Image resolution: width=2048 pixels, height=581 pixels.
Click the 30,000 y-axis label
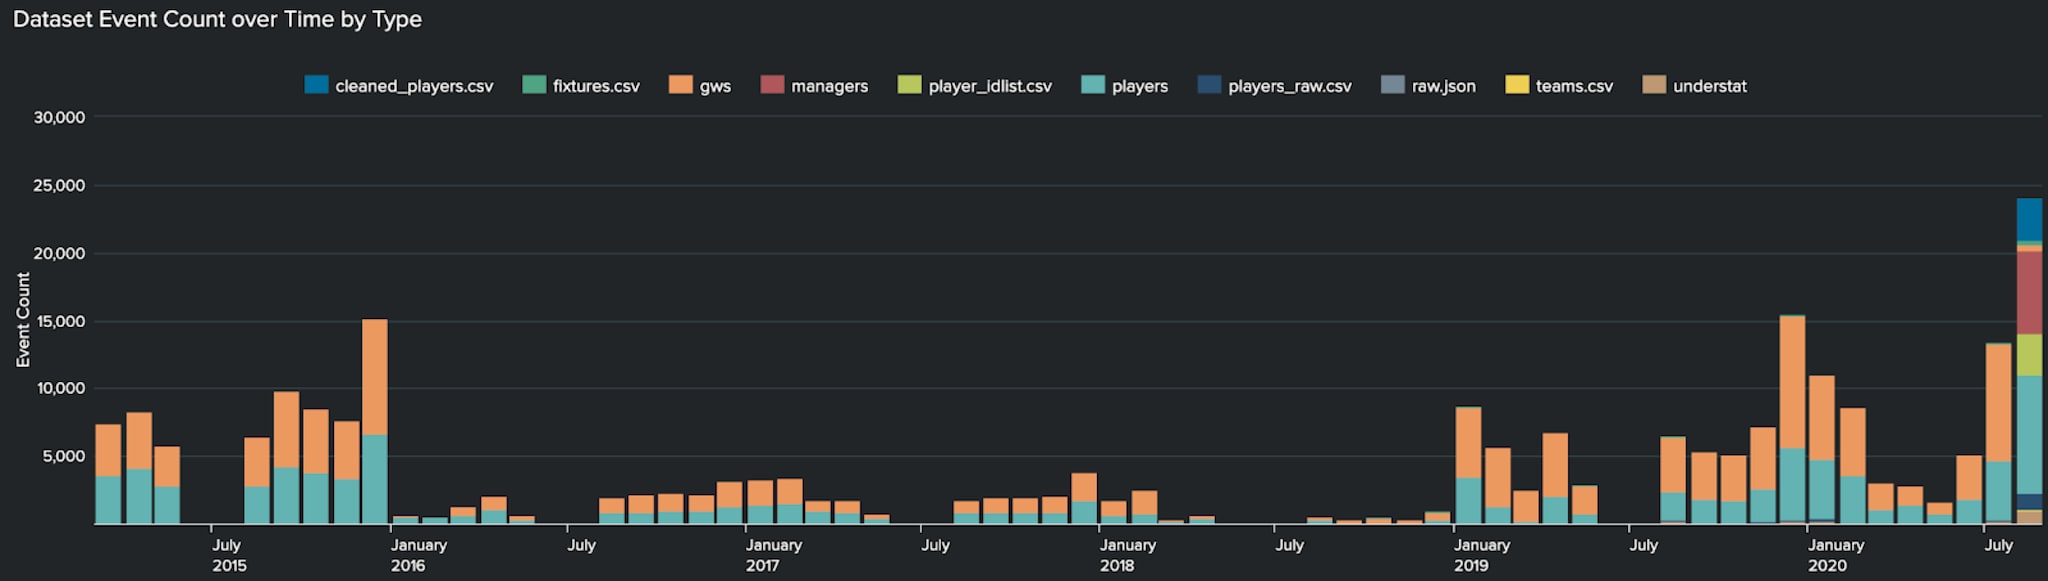[x=59, y=117]
